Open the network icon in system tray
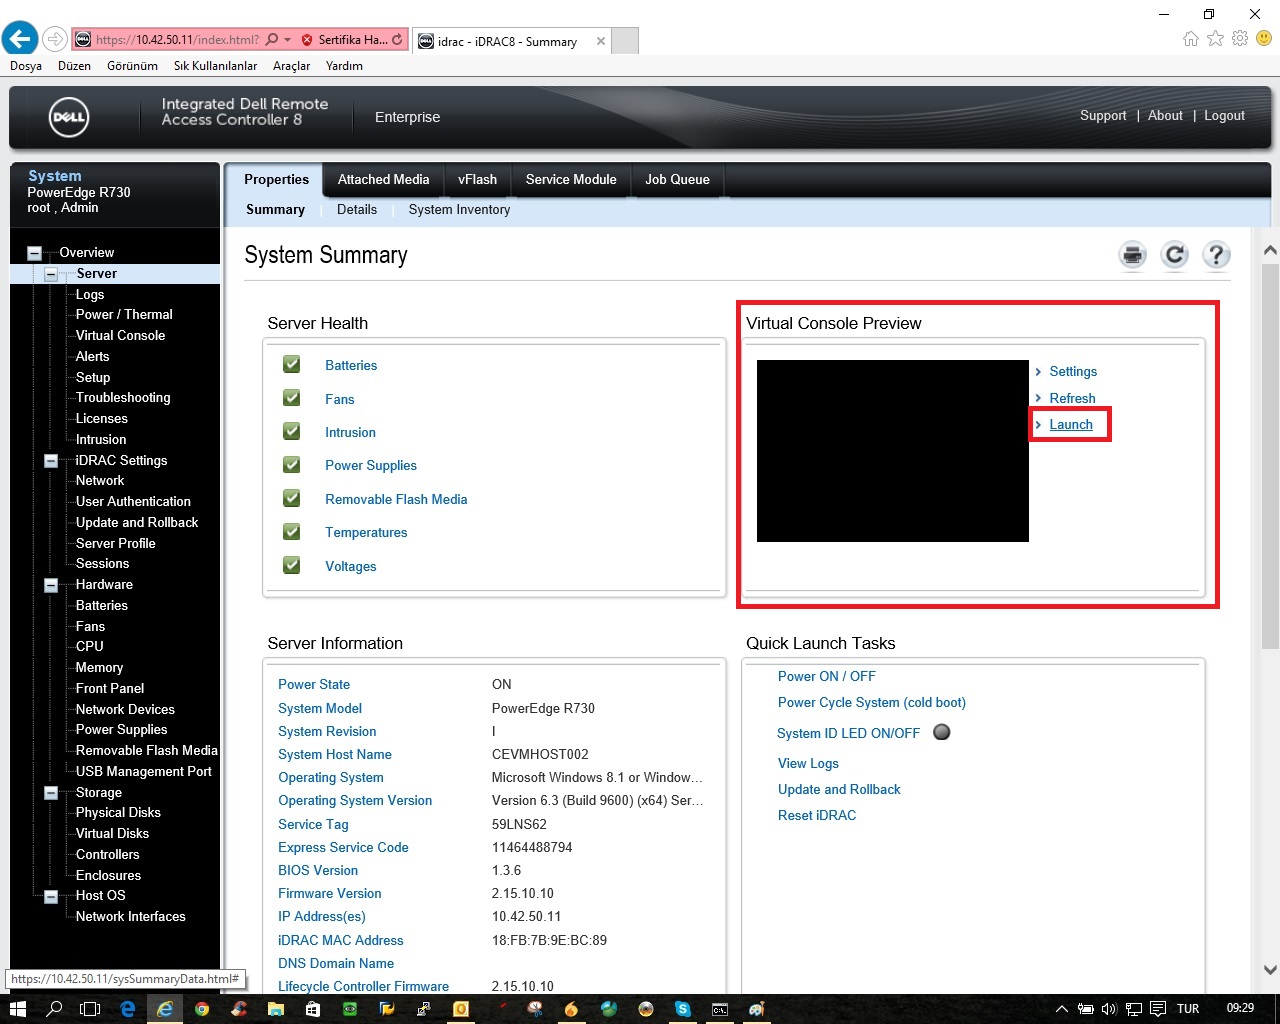Image resolution: width=1280 pixels, height=1024 pixels. coord(1134,1009)
